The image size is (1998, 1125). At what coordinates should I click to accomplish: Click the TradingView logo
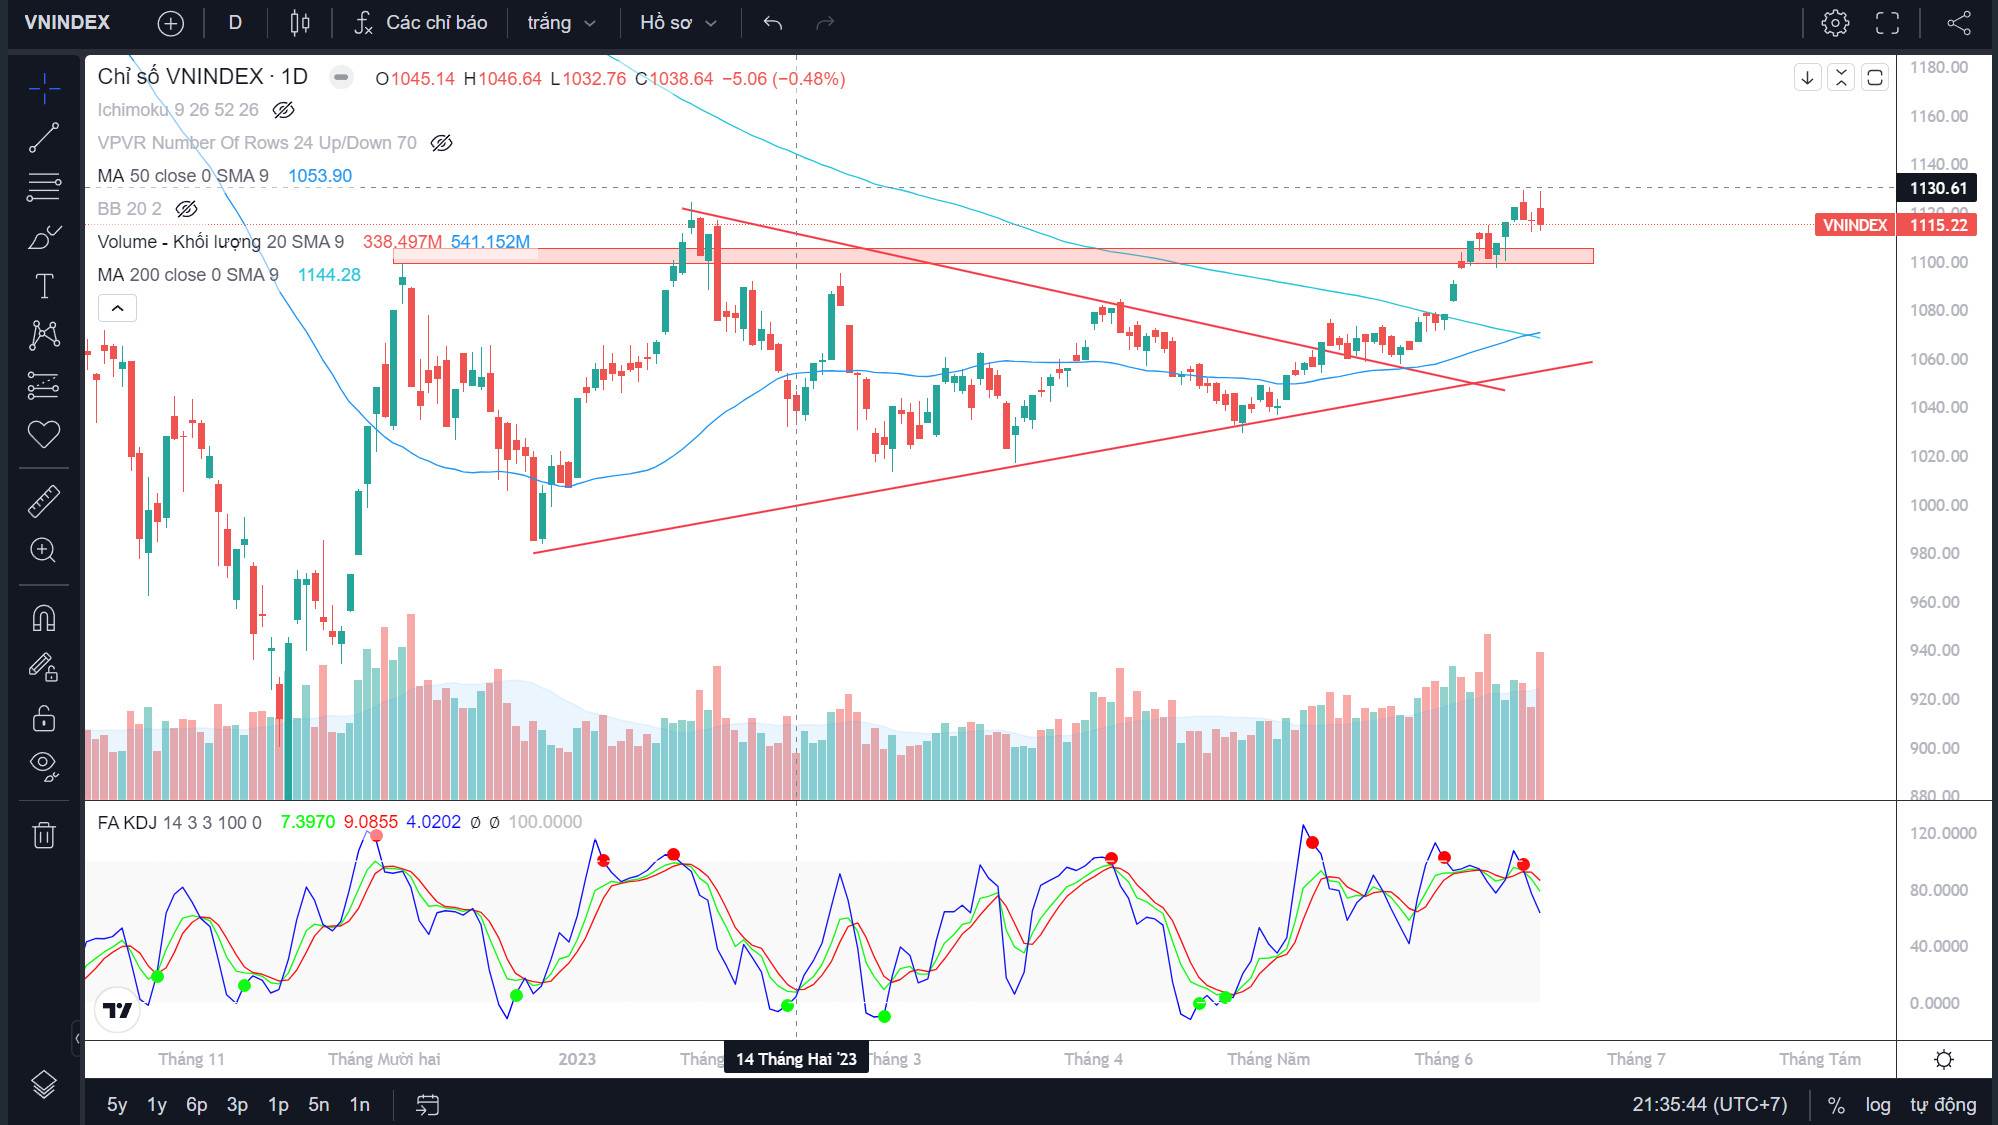(x=118, y=1010)
